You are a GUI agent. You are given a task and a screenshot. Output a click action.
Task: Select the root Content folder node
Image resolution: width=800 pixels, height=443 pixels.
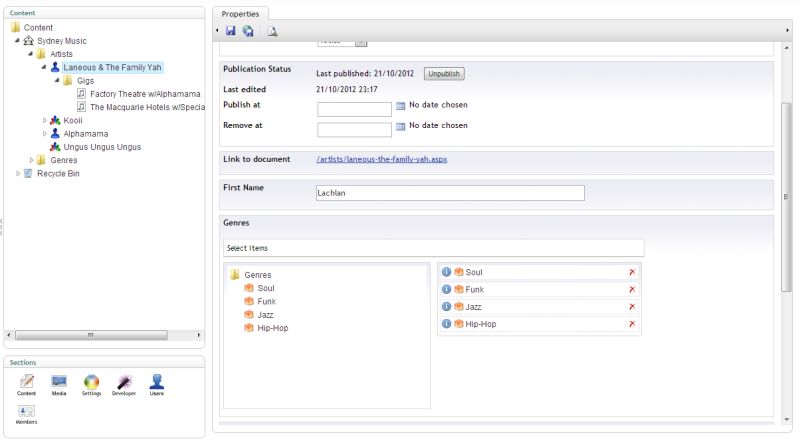[x=38, y=28]
